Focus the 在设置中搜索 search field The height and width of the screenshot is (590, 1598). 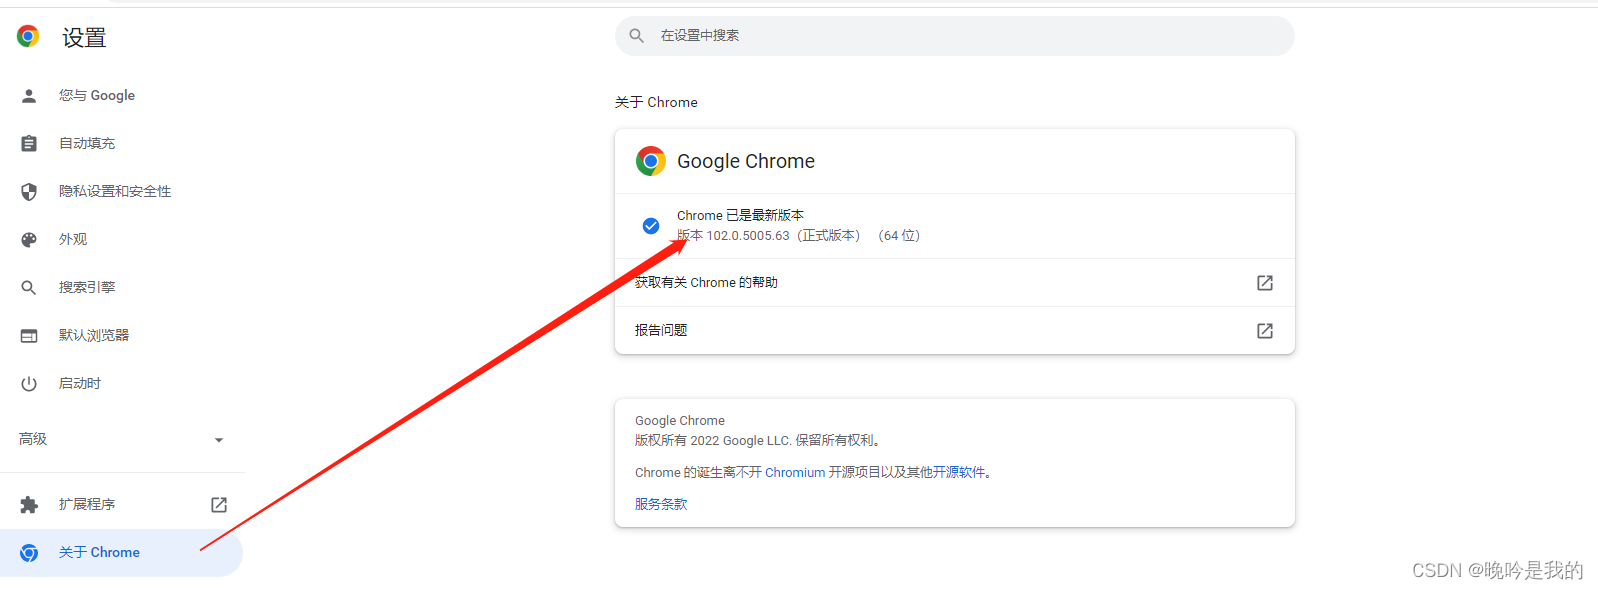pos(955,36)
